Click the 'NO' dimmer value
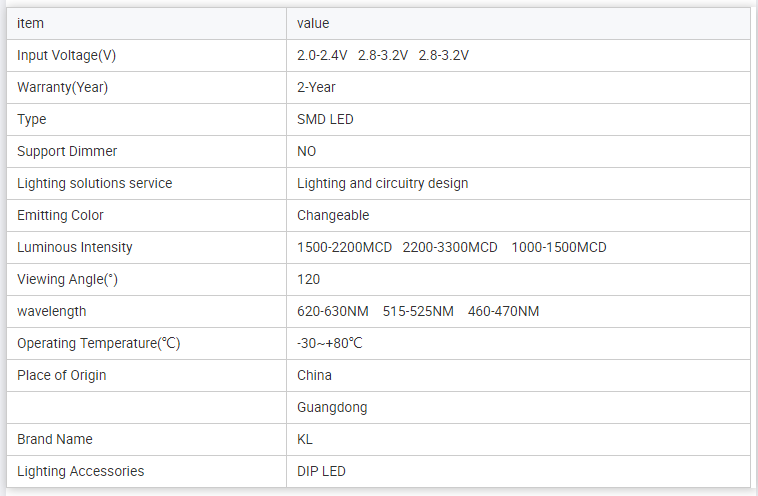Image resolution: width=758 pixels, height=496 pixels. tap(306, 151)
